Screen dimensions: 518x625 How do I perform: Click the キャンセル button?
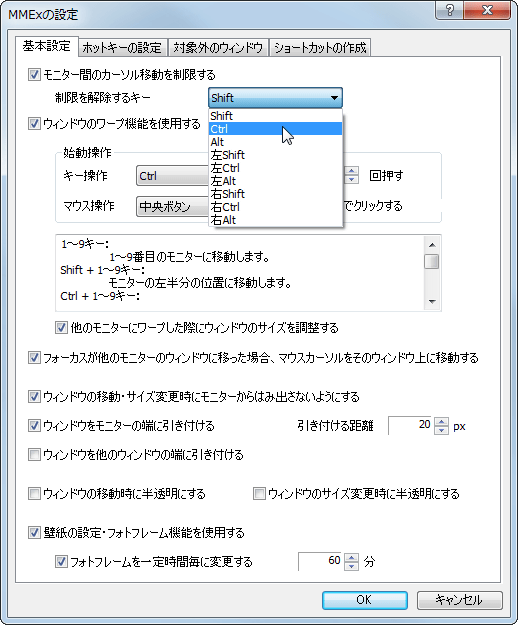(x=459, y=599)
